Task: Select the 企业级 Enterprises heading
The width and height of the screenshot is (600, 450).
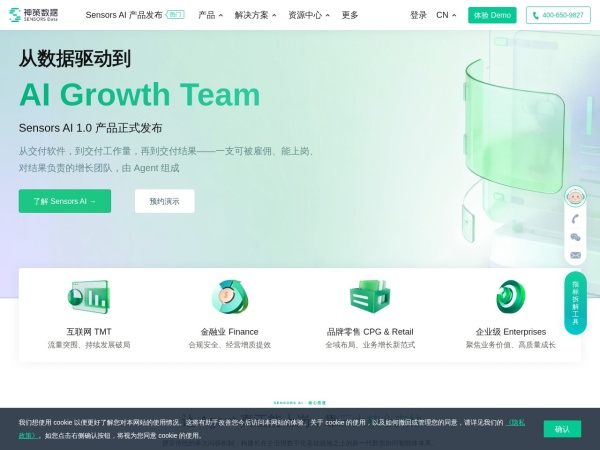Action: click(510, 332)
